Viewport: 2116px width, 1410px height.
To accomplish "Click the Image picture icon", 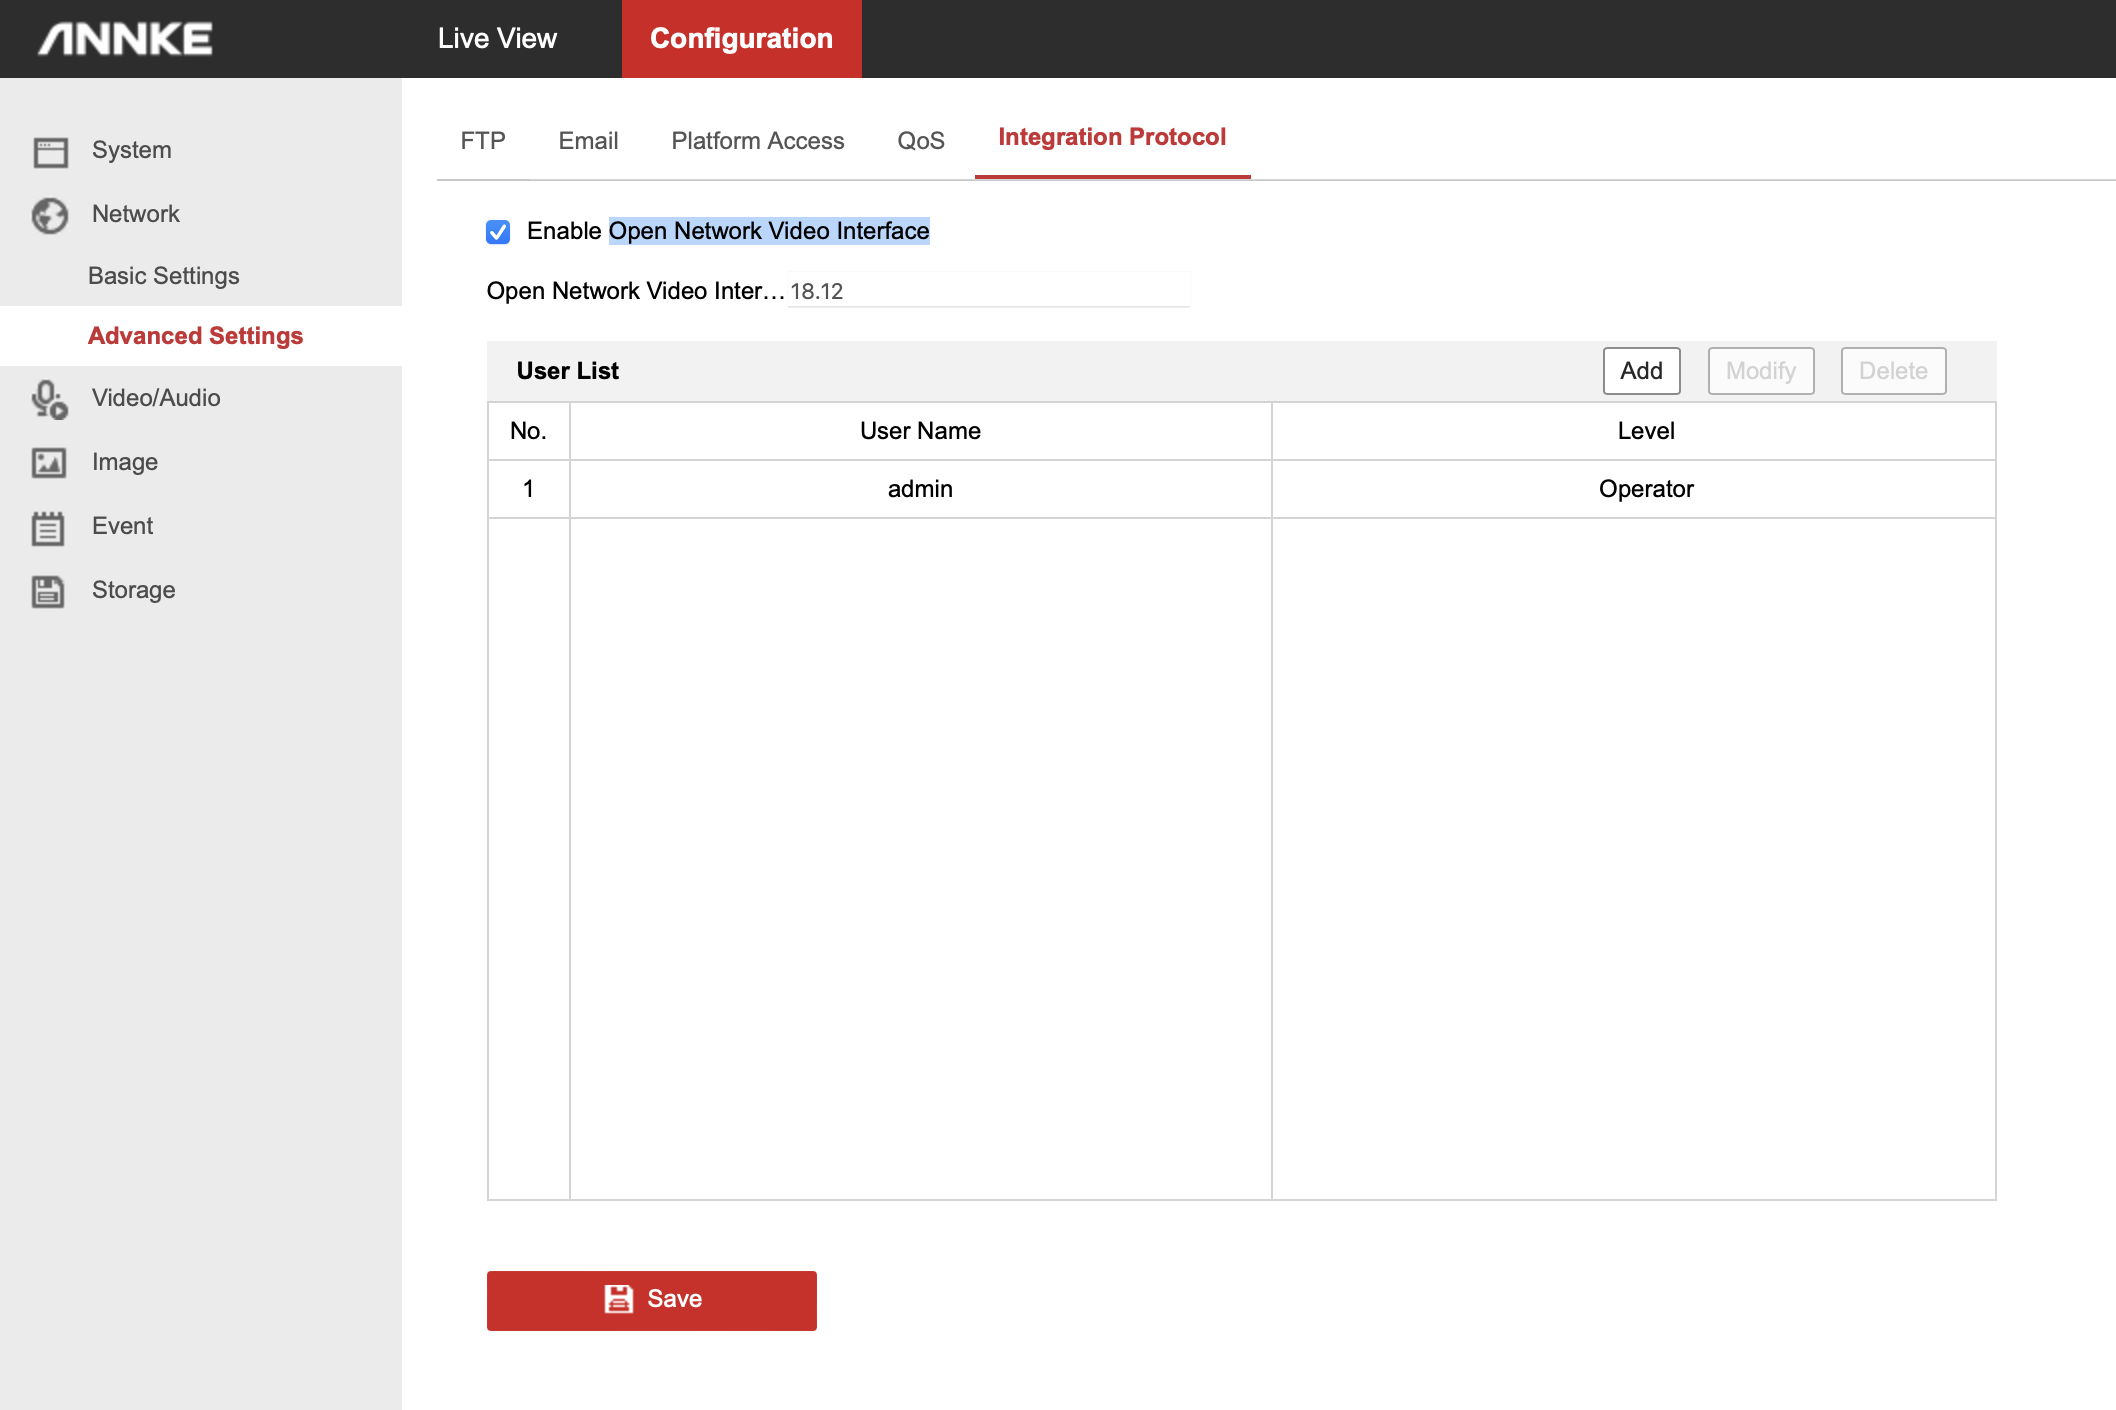I will coord(49,463).
